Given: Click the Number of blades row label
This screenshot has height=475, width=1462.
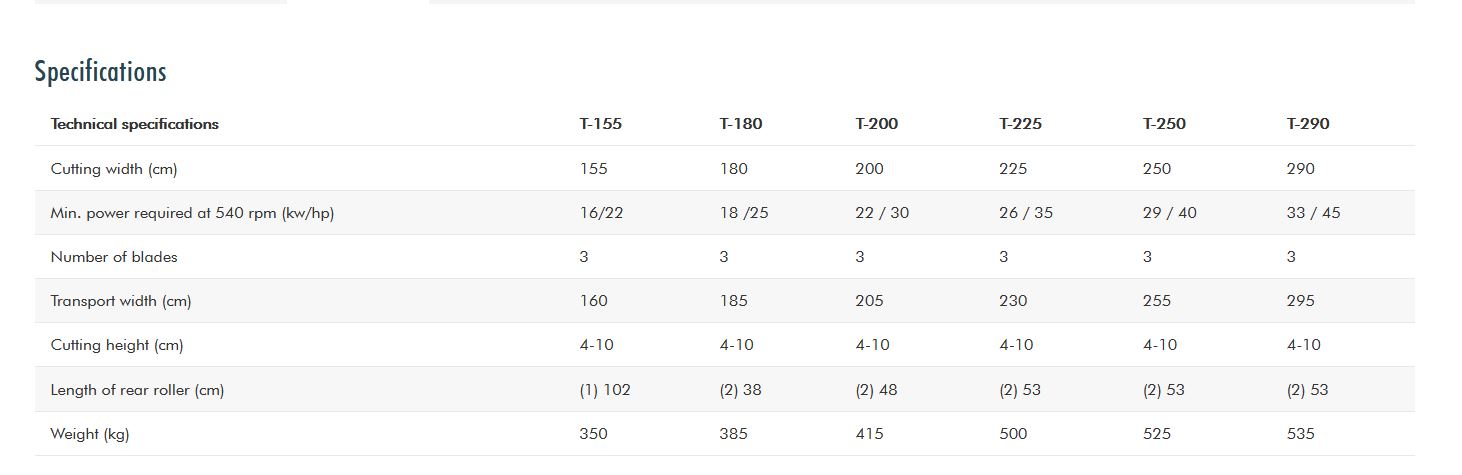Looking at the screenshot, I should pyautogui.click(x=114, y=257).
